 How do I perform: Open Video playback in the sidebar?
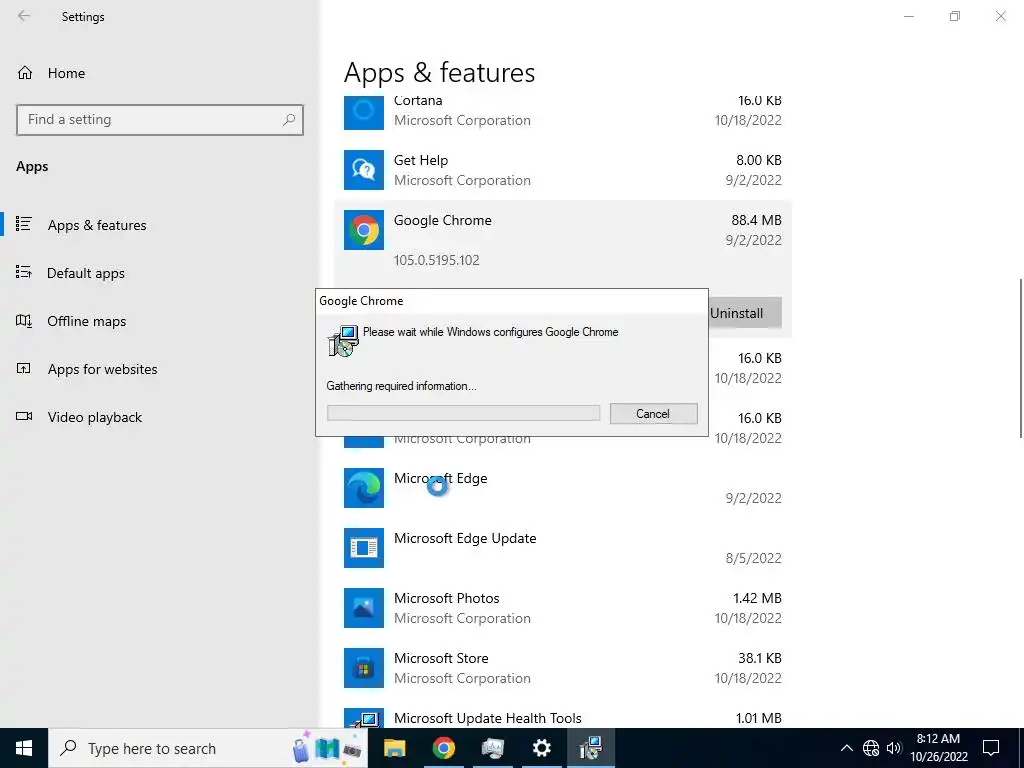point(95,417)
